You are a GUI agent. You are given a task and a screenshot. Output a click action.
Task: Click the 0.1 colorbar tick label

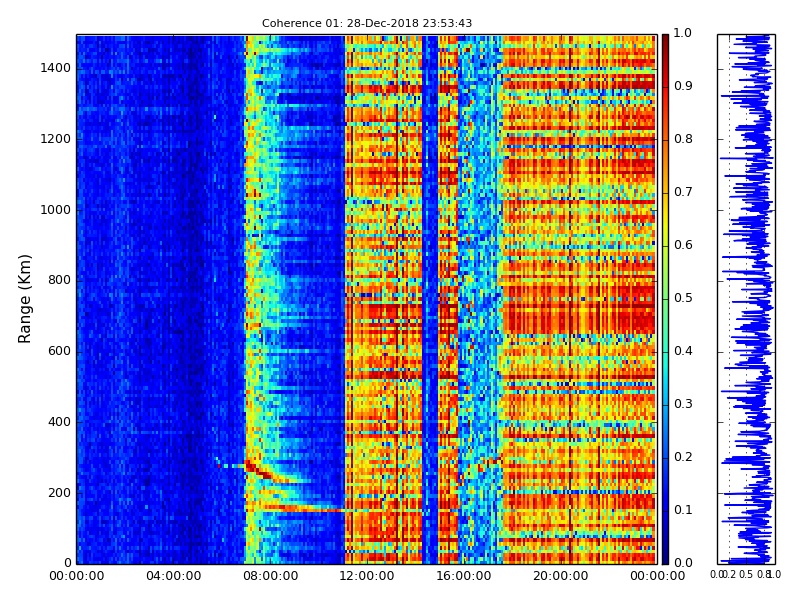[x=683, y=510]
